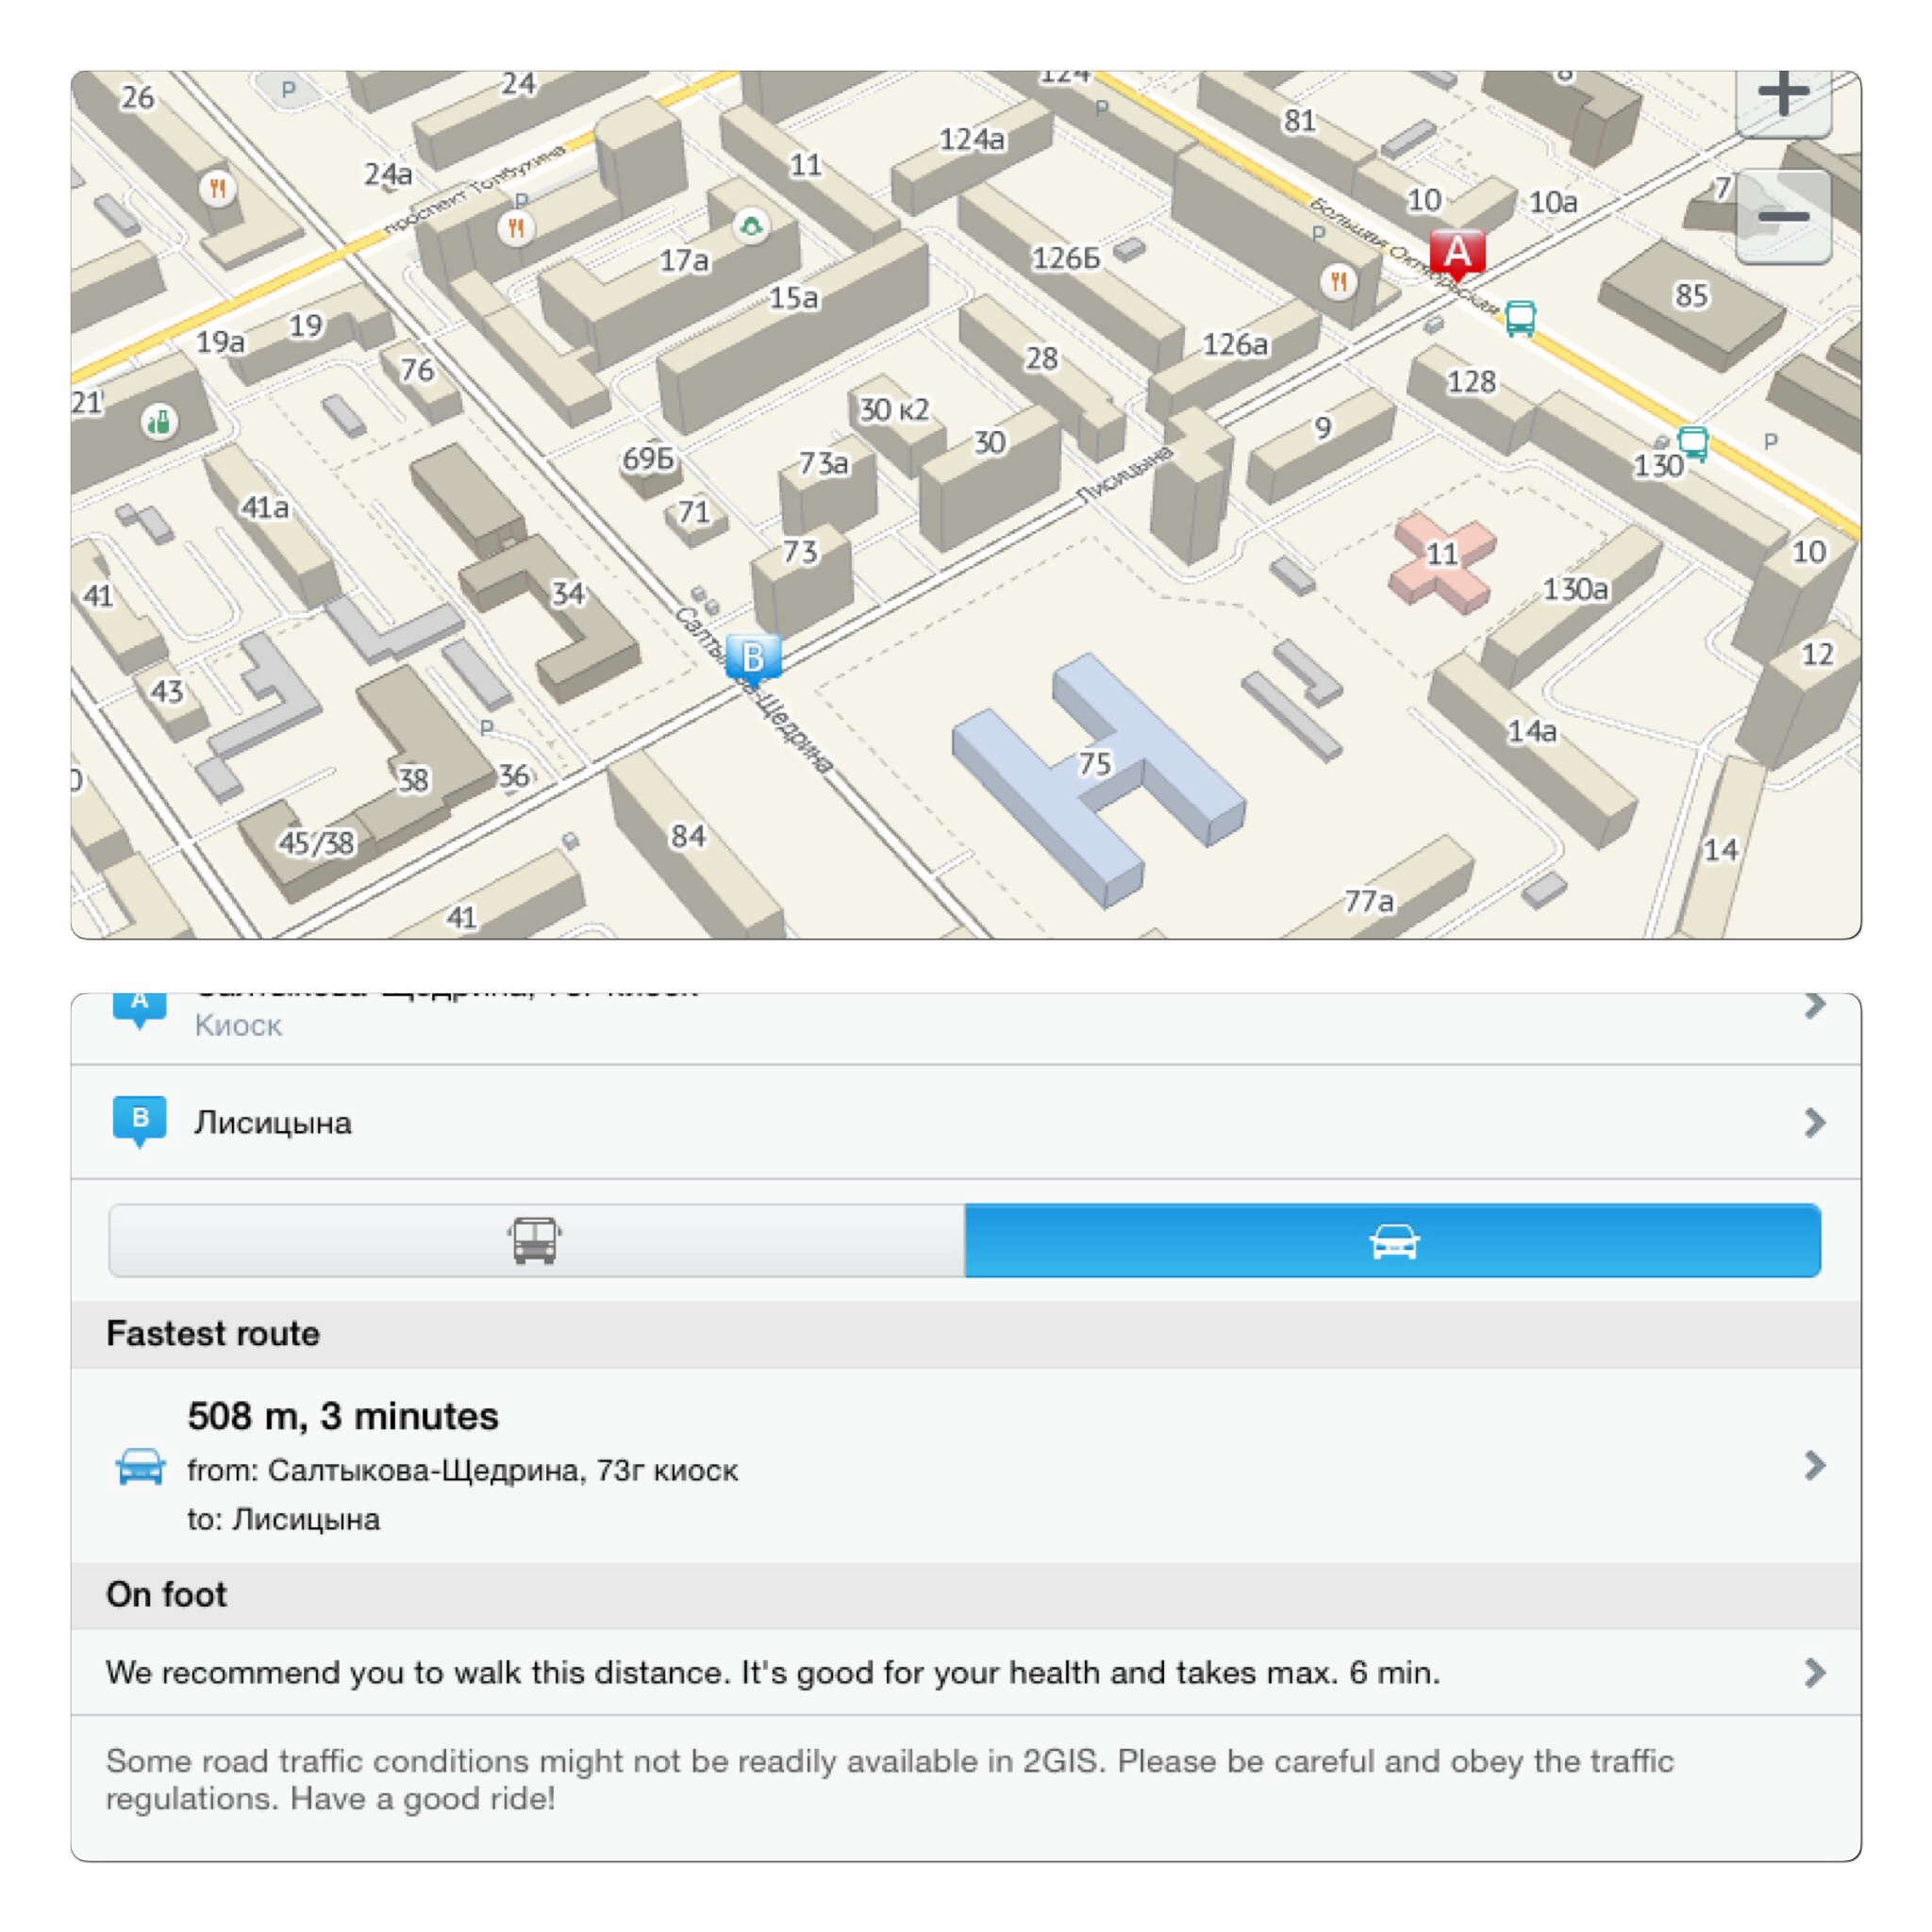Expand point A Киоск address row
Screen dimensions: 1932x1932
point(966,1028)
